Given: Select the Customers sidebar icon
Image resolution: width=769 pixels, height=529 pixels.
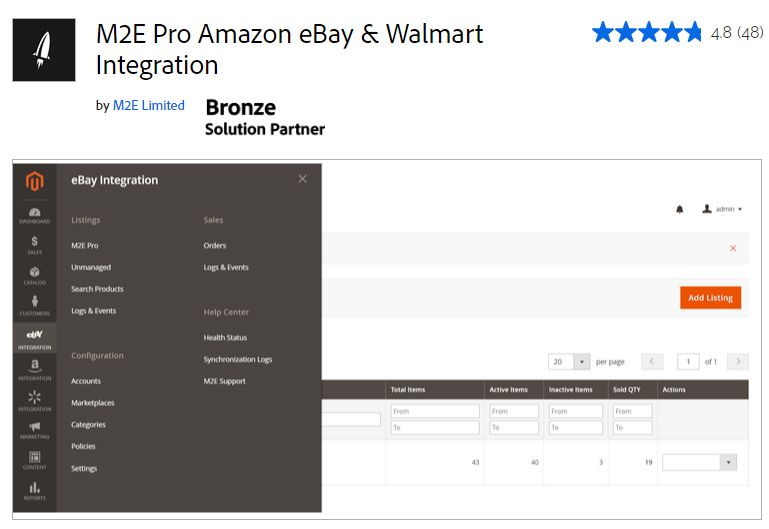Looking at the screenshot, I should (35, 305).
